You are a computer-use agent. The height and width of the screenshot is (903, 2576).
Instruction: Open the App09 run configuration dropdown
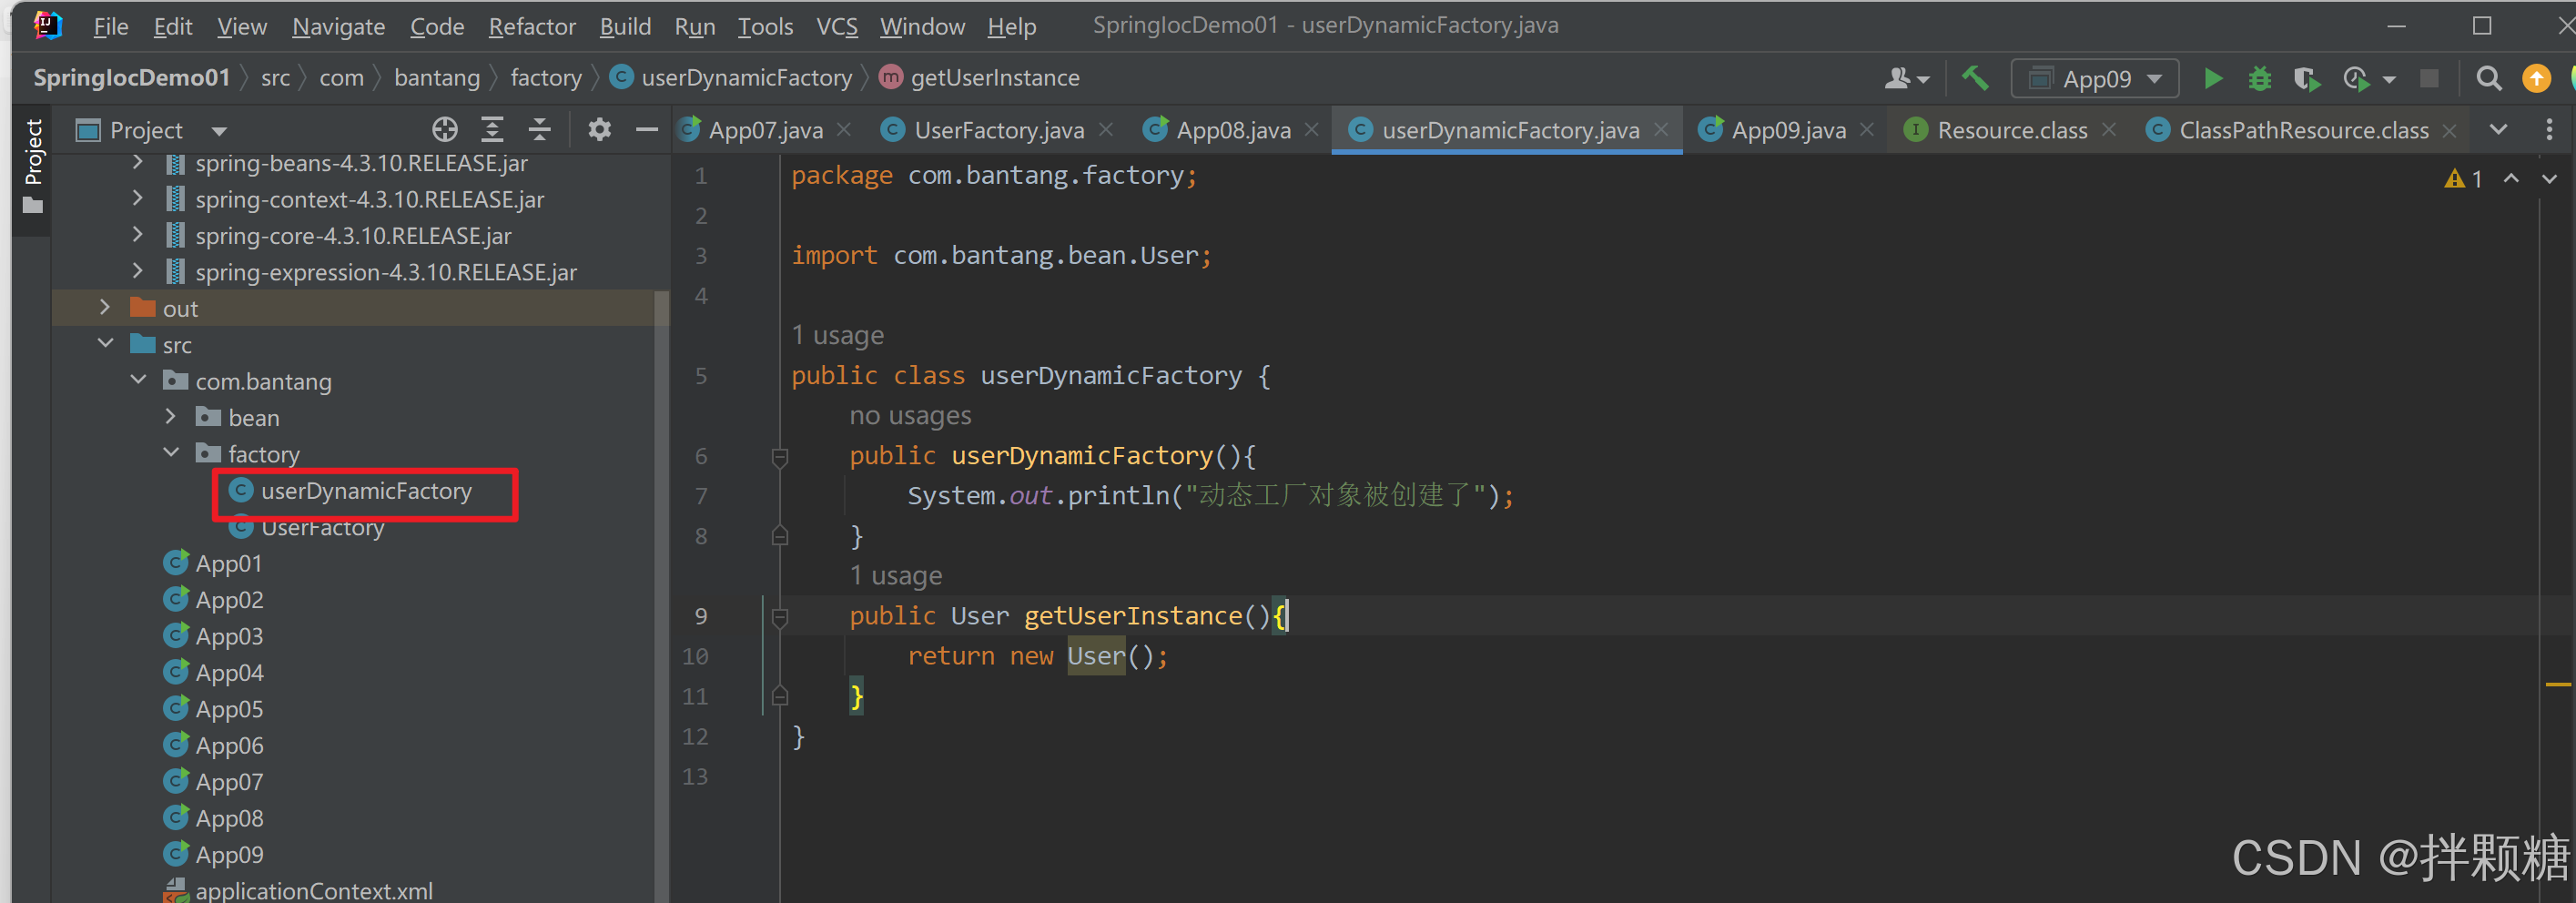(x=2095, y=78)
